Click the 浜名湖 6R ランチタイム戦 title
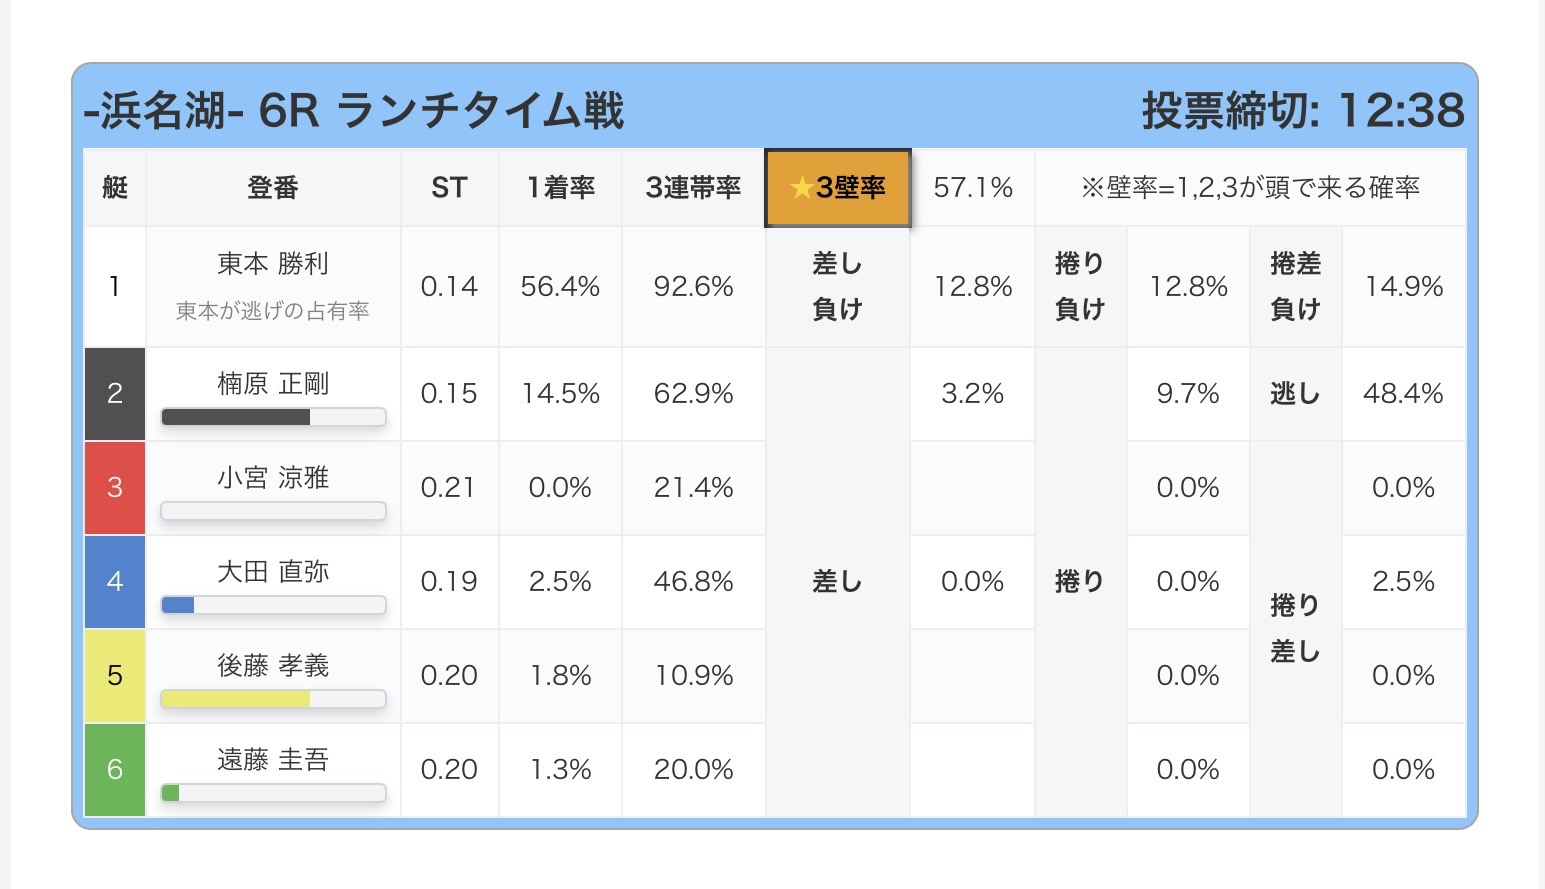Viewport: 1545px width, 889px height. click(354, 110)
